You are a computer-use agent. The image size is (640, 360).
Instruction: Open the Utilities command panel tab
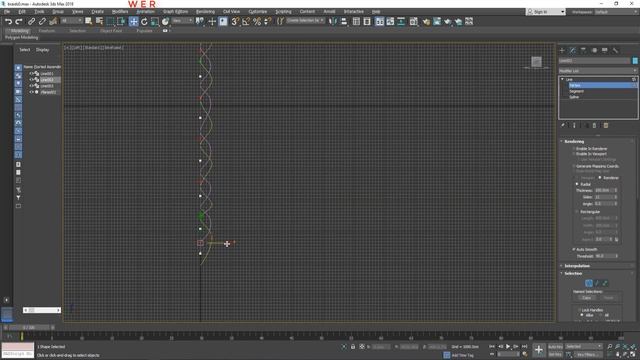click(615, 50)
